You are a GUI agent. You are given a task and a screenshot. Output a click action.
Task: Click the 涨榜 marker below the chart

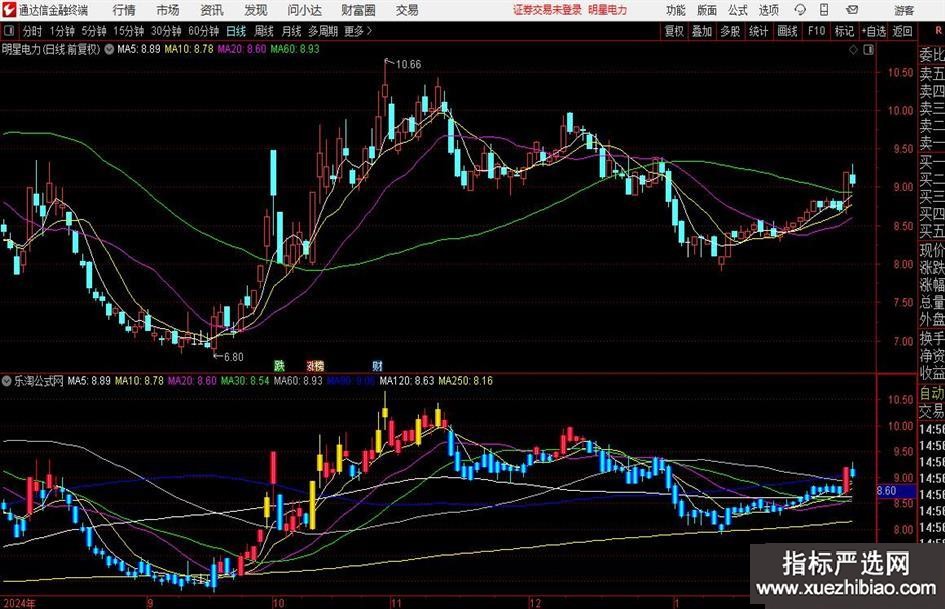tap(315, 365)
